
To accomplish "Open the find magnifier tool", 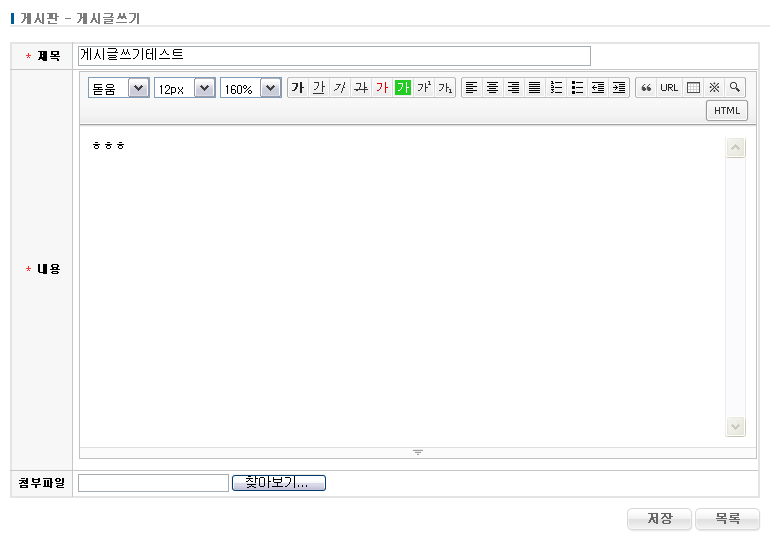I will tap(735, 88).
